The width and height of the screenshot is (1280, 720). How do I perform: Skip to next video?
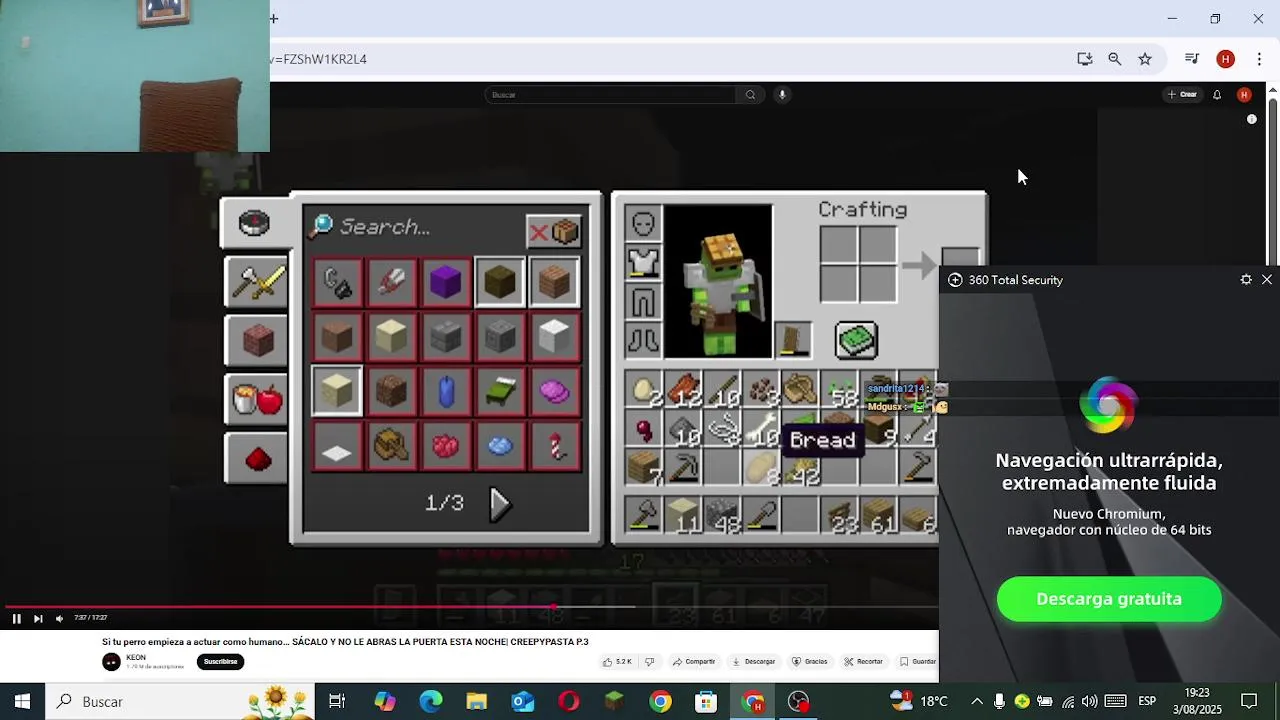(x=38, y=619)
